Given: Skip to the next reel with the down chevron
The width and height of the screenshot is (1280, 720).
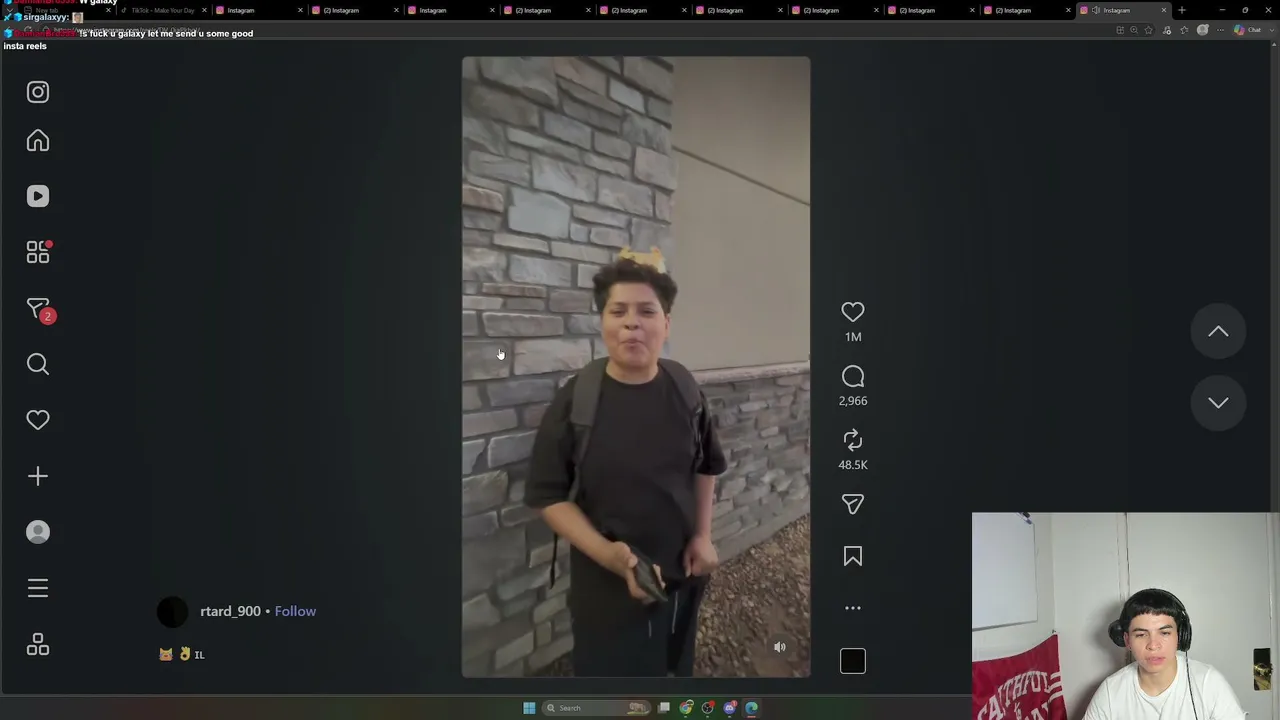Looking at the screenshot, I should 1218,402.
